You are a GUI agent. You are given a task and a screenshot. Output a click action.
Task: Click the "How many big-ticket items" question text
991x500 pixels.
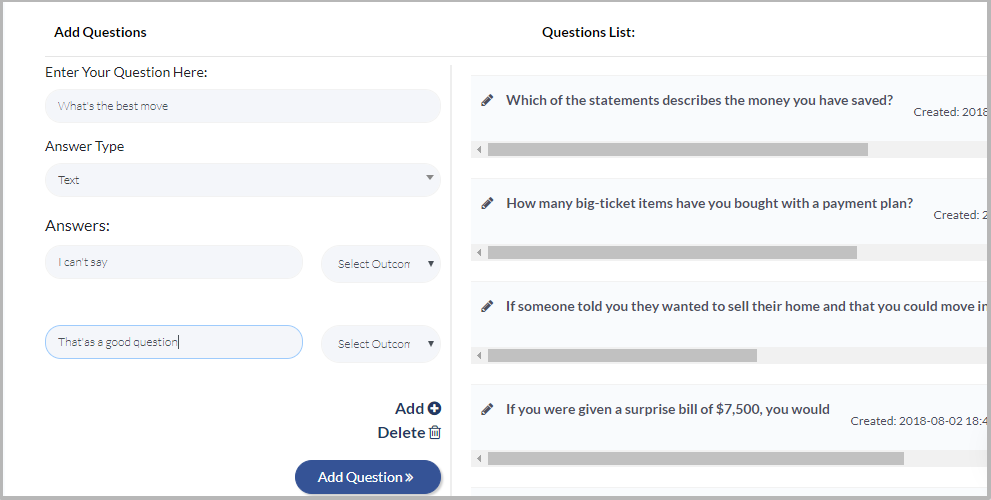click(x=709, y=203)
